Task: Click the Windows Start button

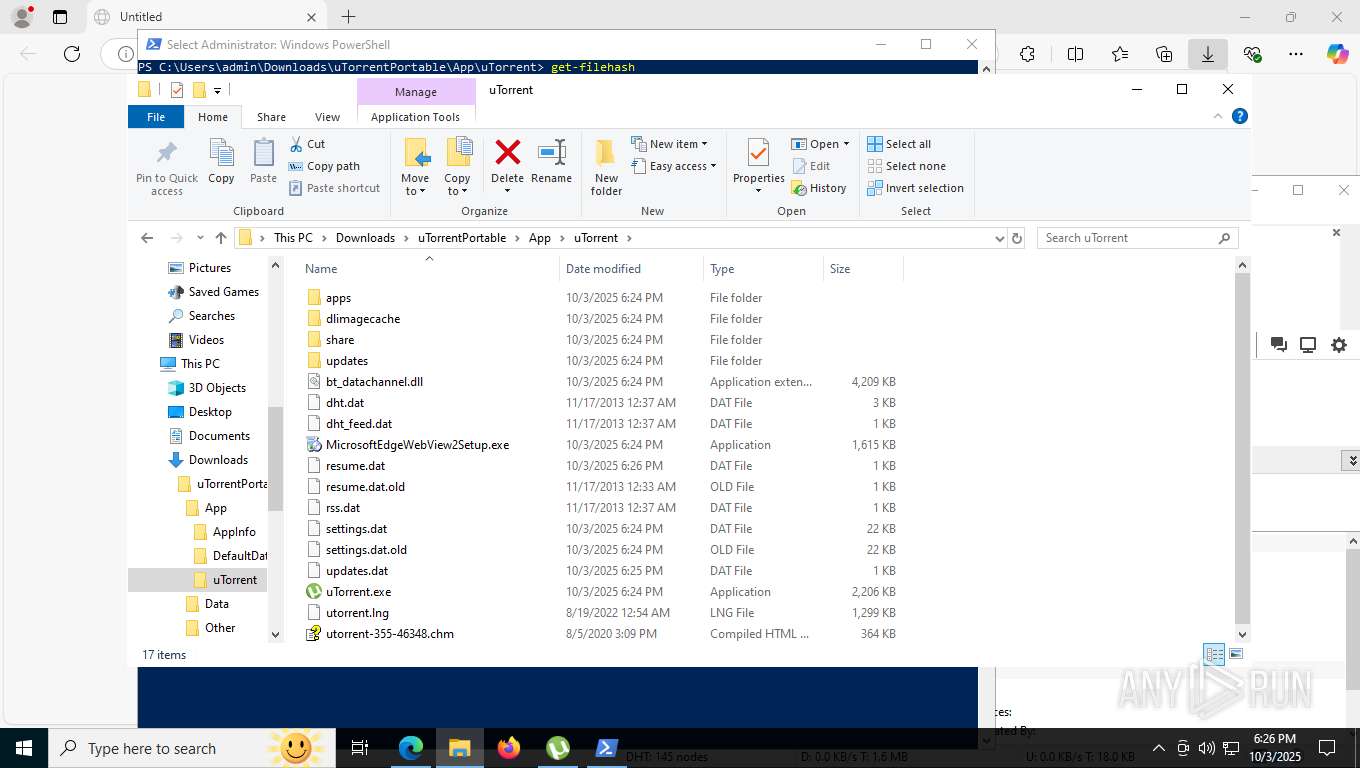Action: pos(24,748)
